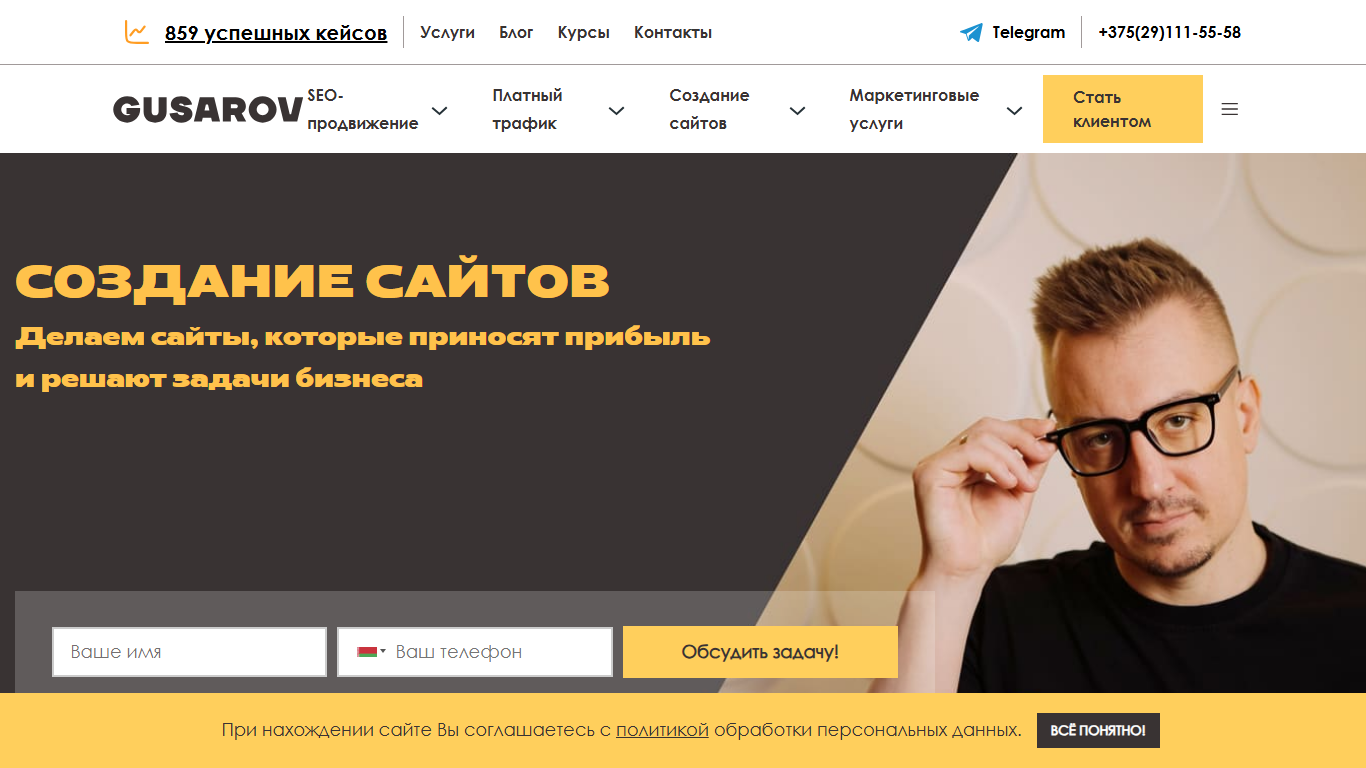
Task: Open the политикой privacy policy link
Action: click(662, 730)
